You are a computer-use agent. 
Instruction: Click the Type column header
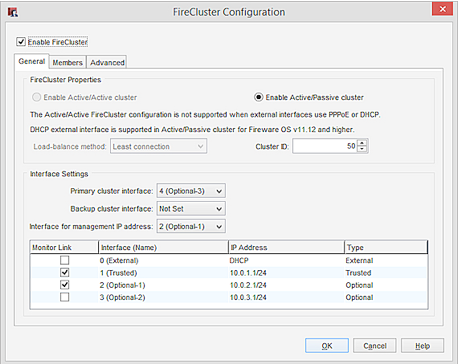386,247
